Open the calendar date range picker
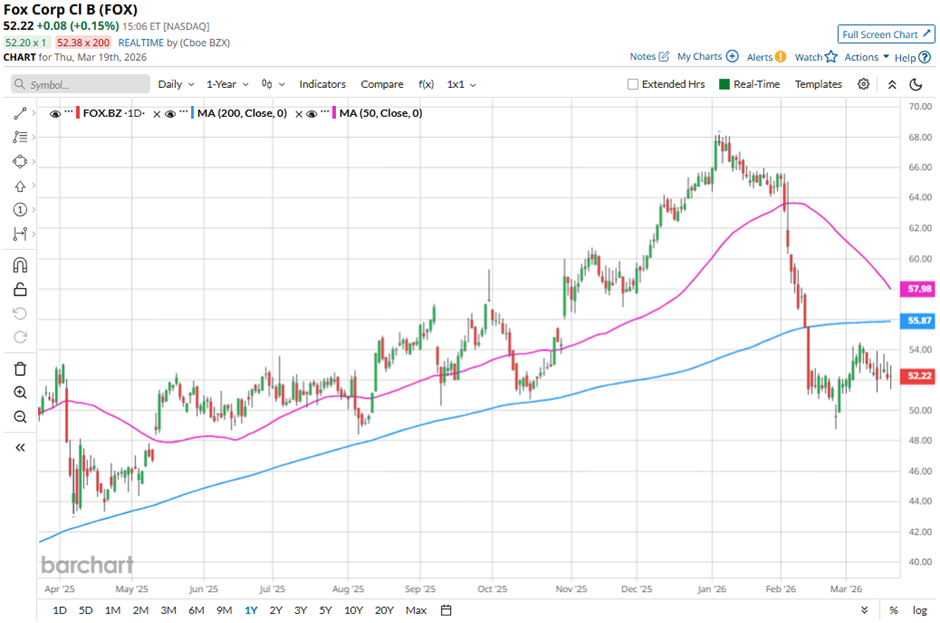The image size is (940, 623). click(446, 610)
